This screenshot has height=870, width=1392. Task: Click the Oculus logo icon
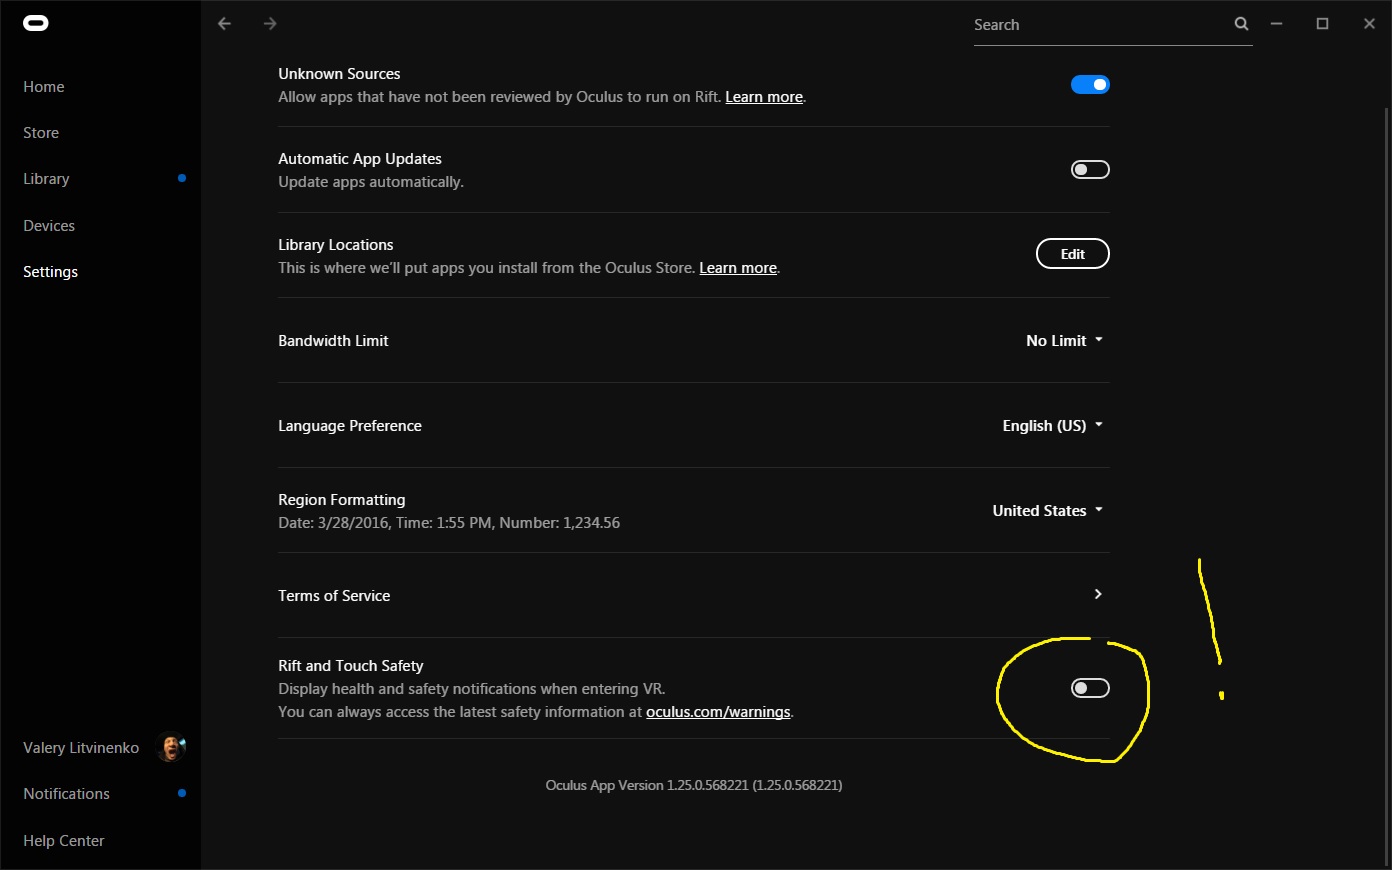pos(36,23)
